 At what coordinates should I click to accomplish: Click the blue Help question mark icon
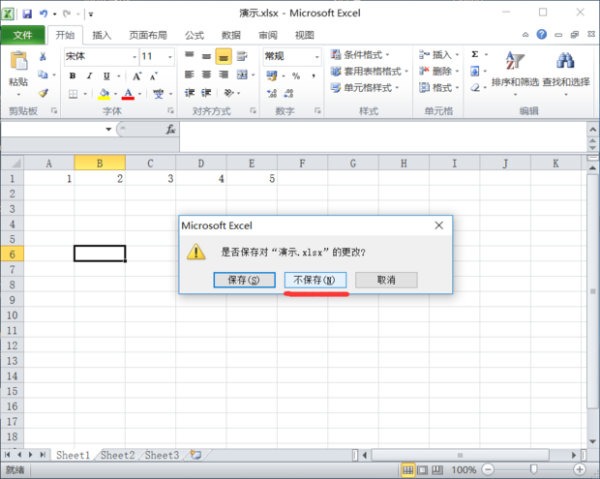[541, 34]
